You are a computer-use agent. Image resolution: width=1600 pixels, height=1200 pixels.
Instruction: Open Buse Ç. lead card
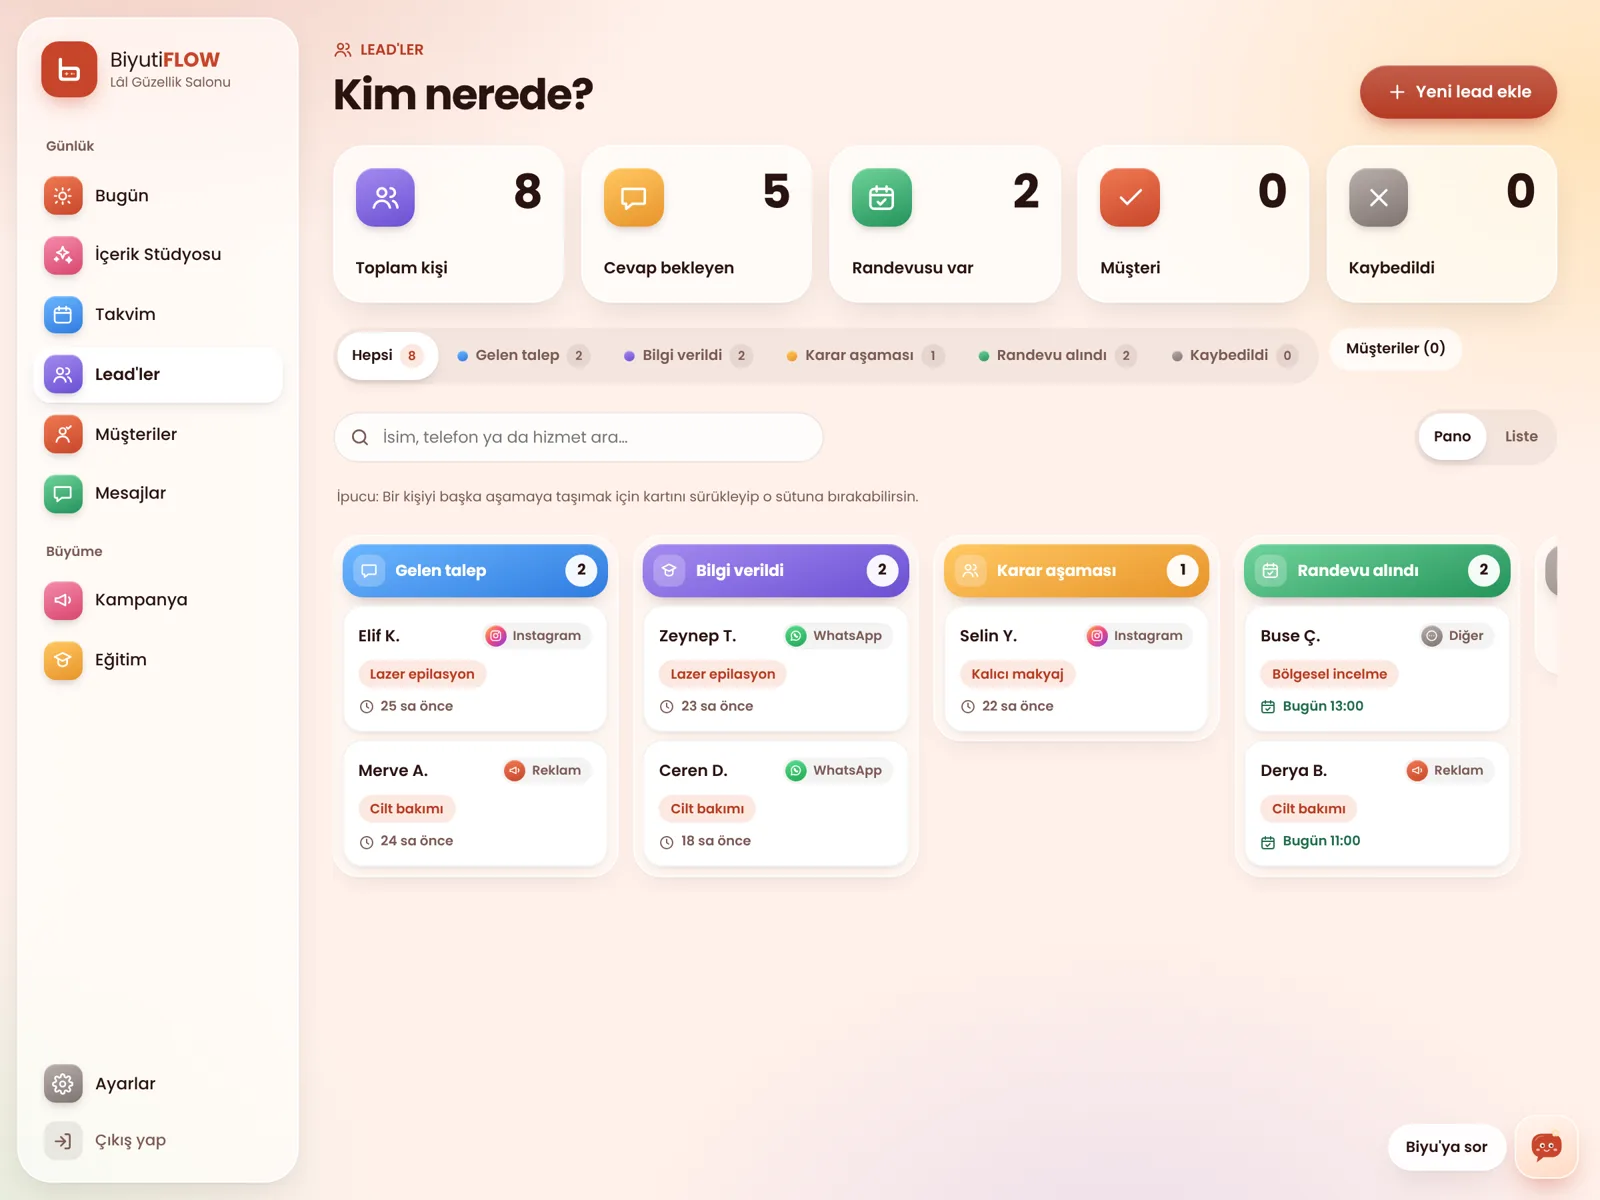click(1377, 669)
